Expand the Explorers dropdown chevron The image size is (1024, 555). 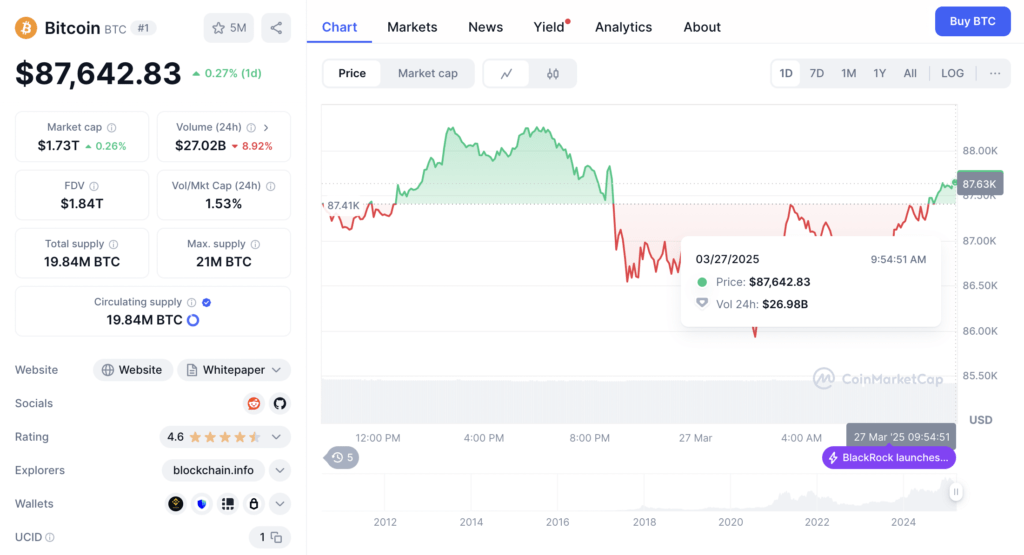point(280,470)
